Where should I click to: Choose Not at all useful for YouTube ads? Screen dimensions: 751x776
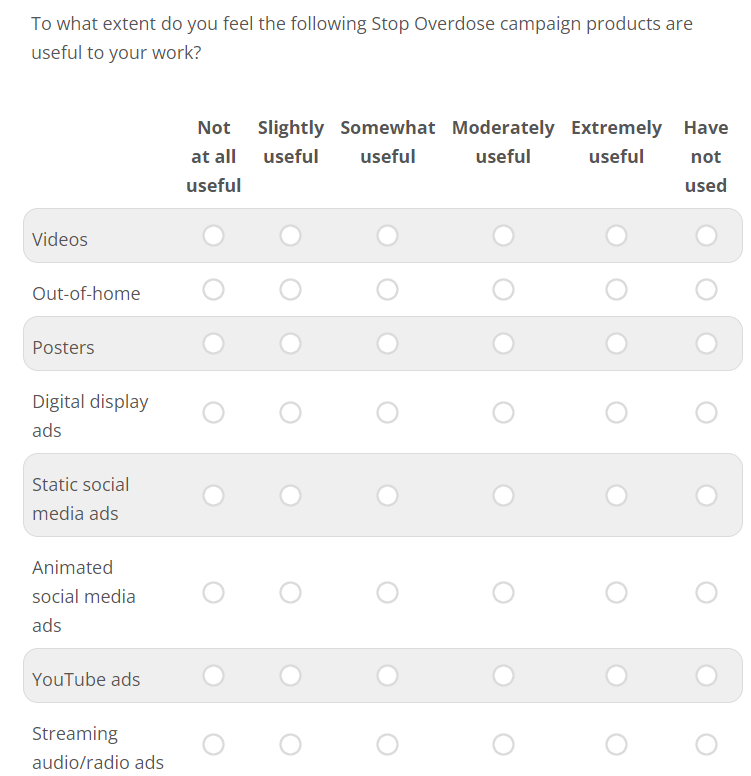pos(213,675)
